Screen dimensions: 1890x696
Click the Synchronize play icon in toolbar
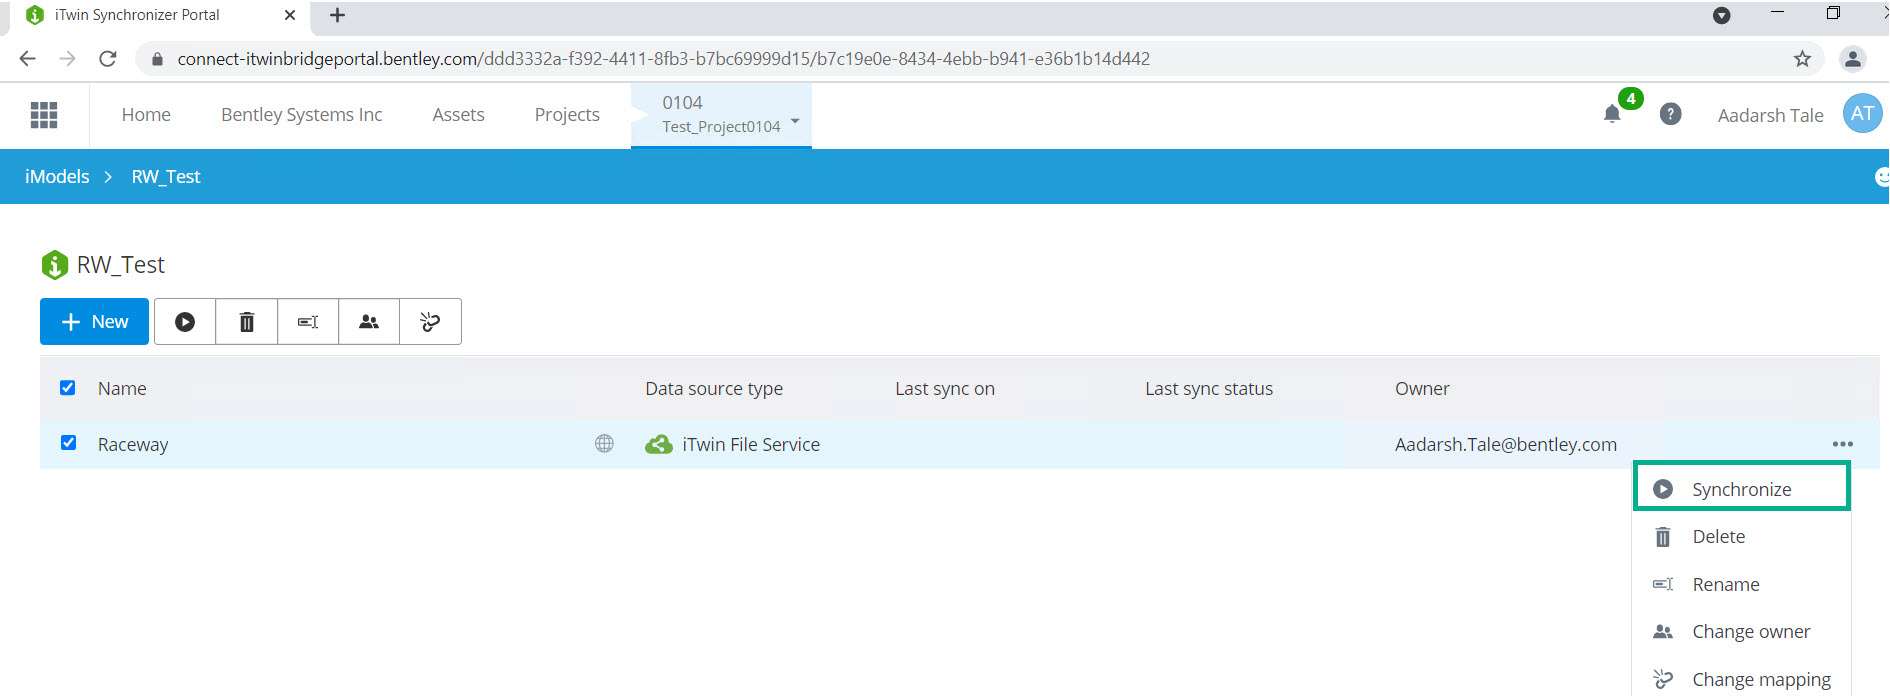click(x=185, y=322)
